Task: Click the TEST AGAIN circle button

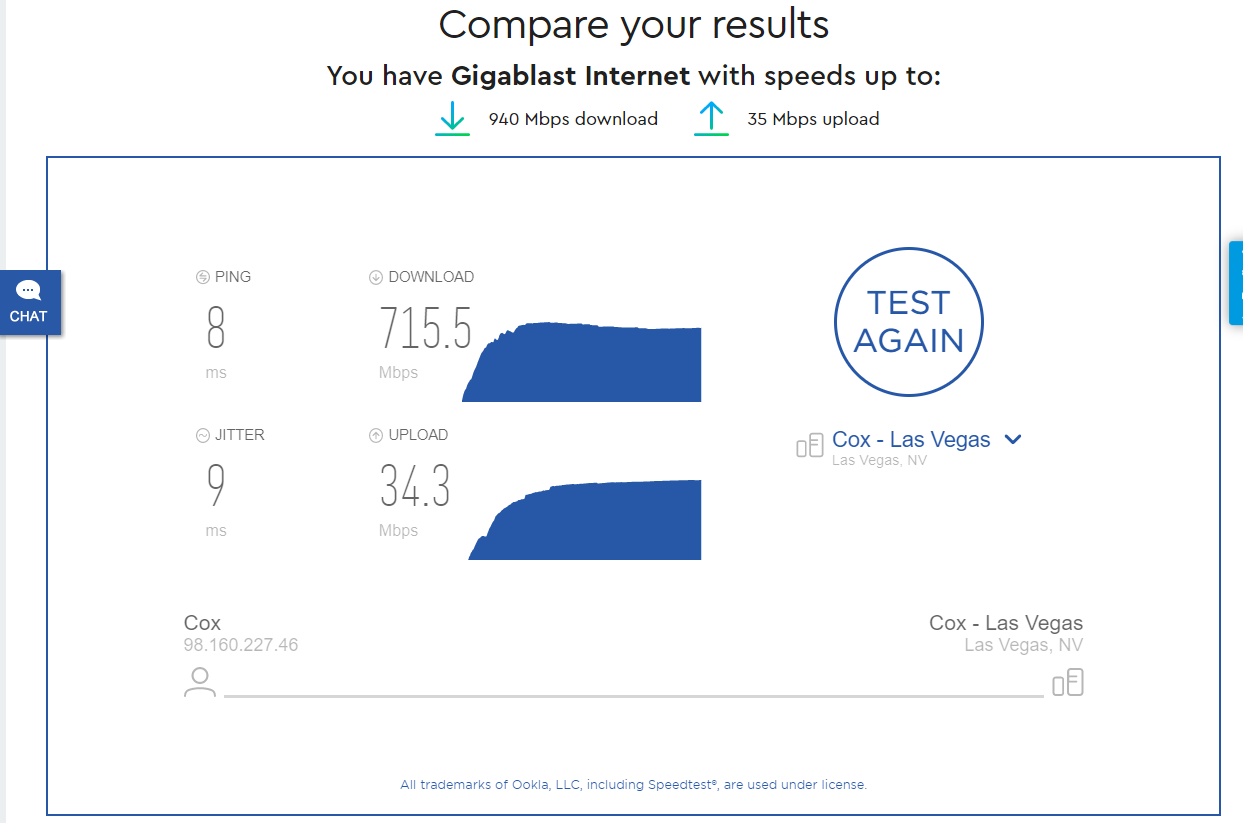Action: pos(908,322)
